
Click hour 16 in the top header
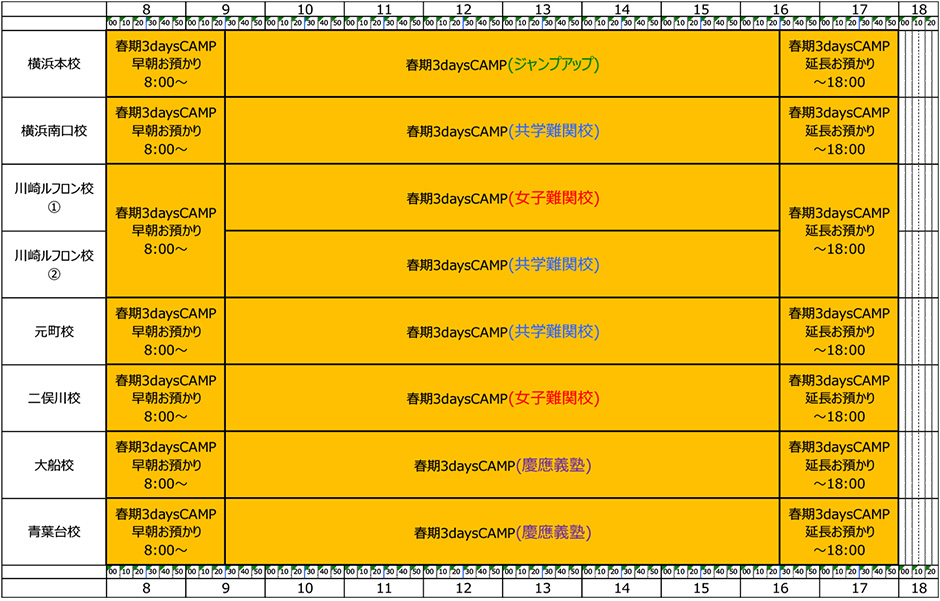pyautogui.click(x=780, y=9)
